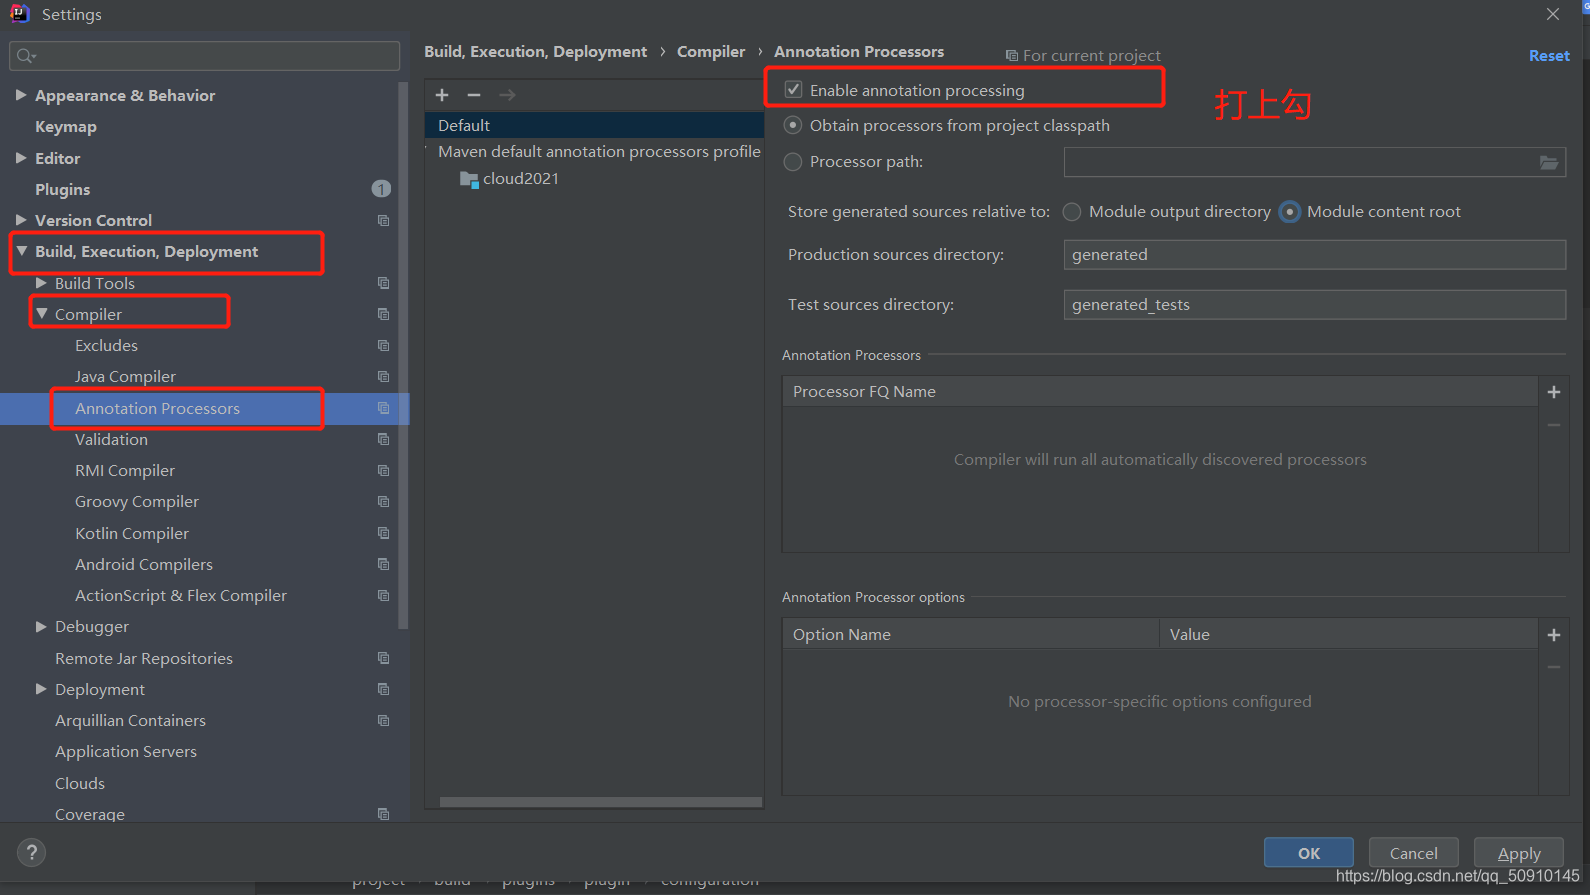1590x895 pixels.
Task: Click the Test sources directory field
Action: 1314,305
